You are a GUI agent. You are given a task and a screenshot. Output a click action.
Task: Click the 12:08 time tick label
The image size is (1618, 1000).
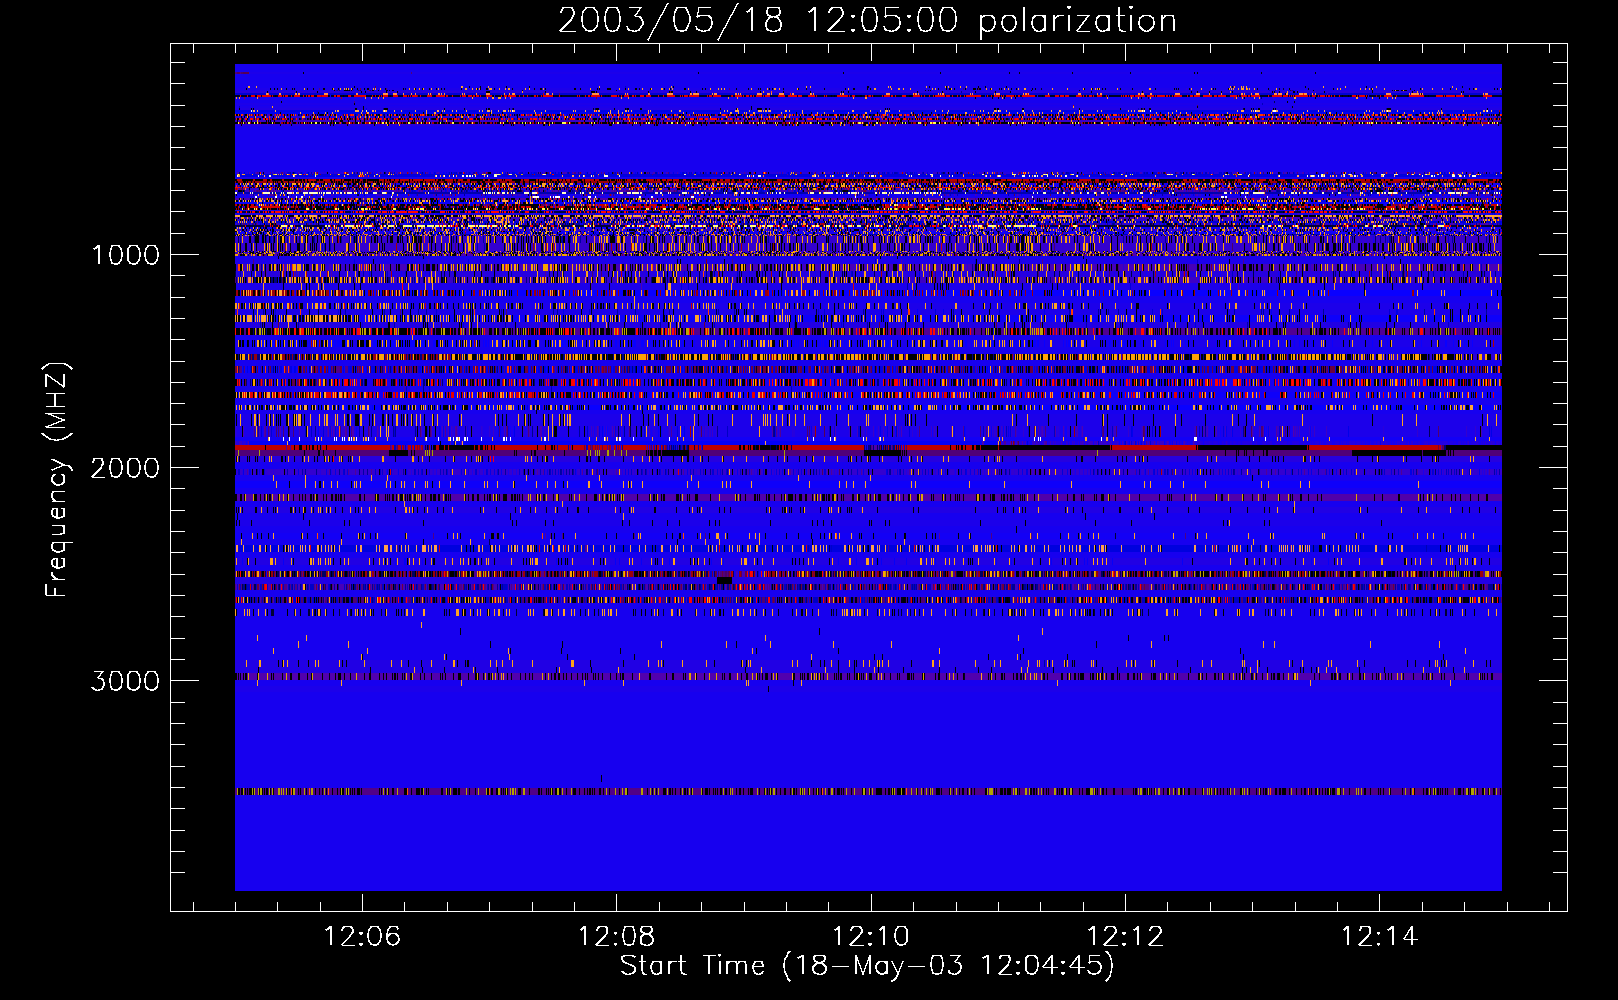click(x=617, y=937)
